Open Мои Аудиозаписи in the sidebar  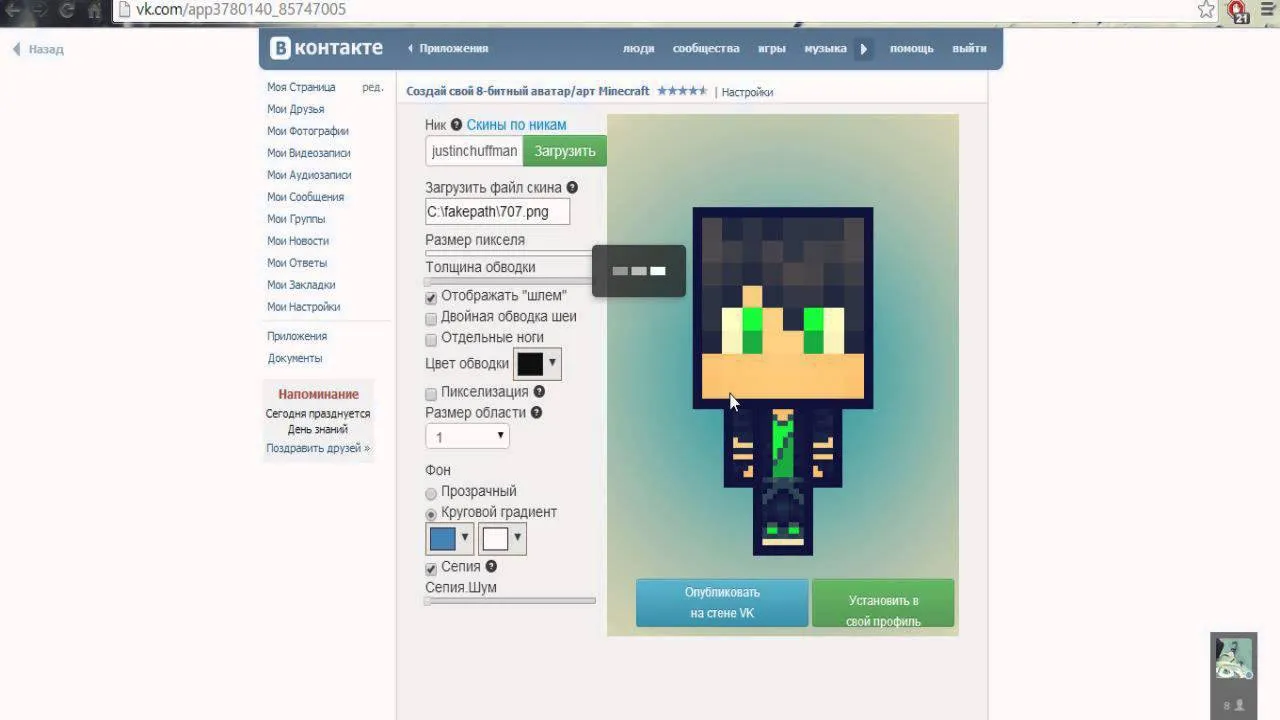309,175
